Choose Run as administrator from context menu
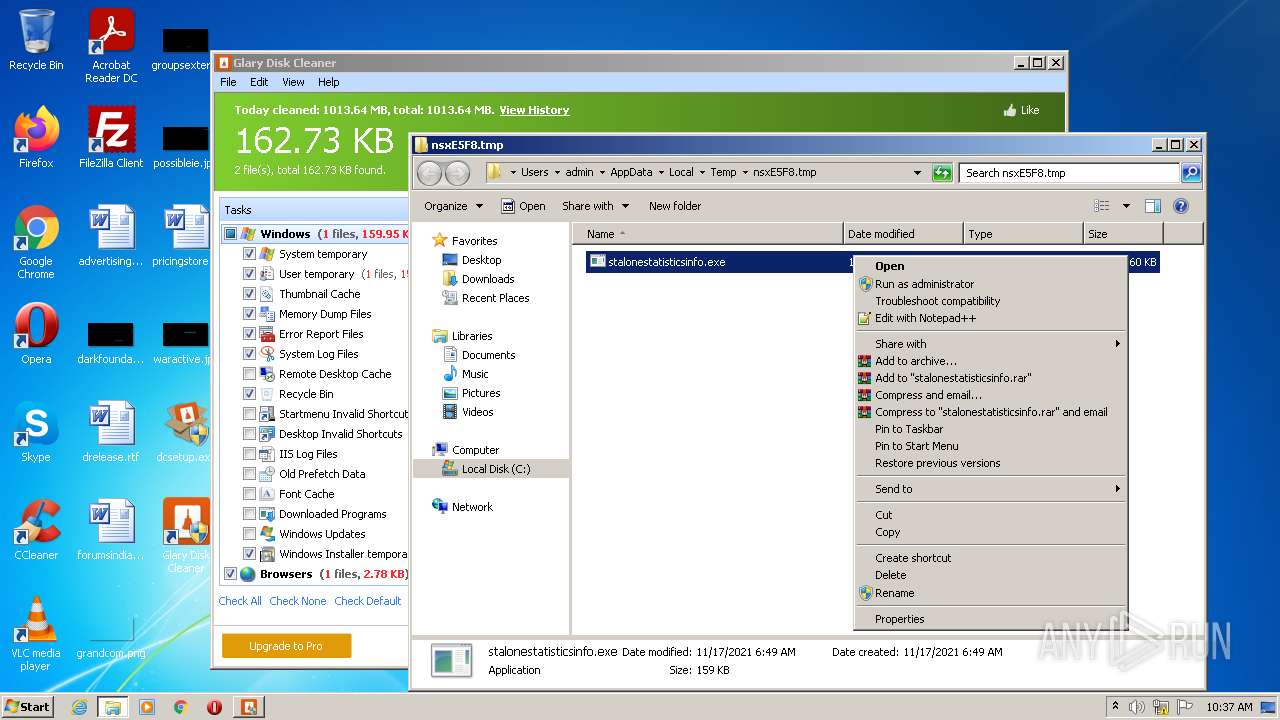1280x720 pixels. (x=990, y=284)
